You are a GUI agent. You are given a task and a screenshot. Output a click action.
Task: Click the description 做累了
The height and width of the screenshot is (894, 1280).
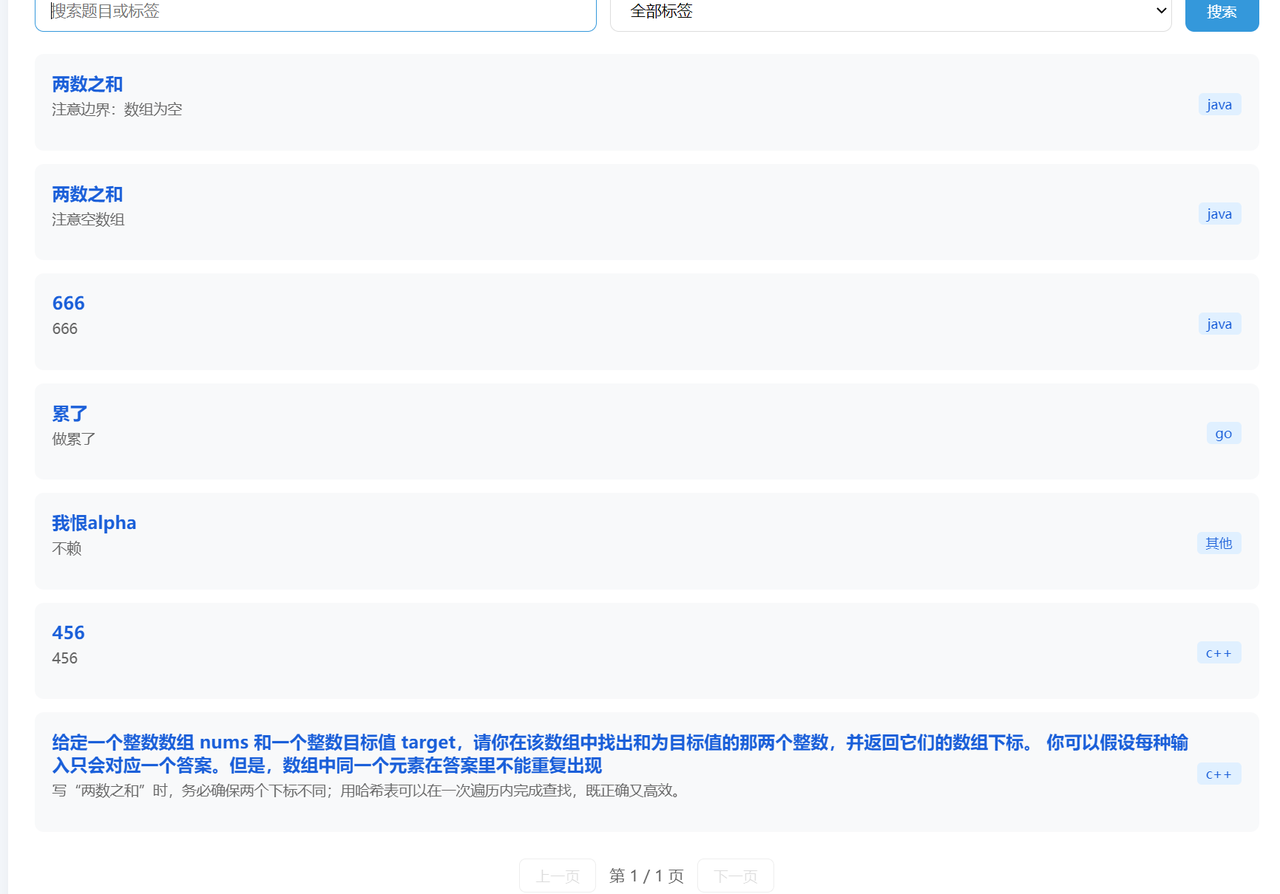click(x=74, y=439)
